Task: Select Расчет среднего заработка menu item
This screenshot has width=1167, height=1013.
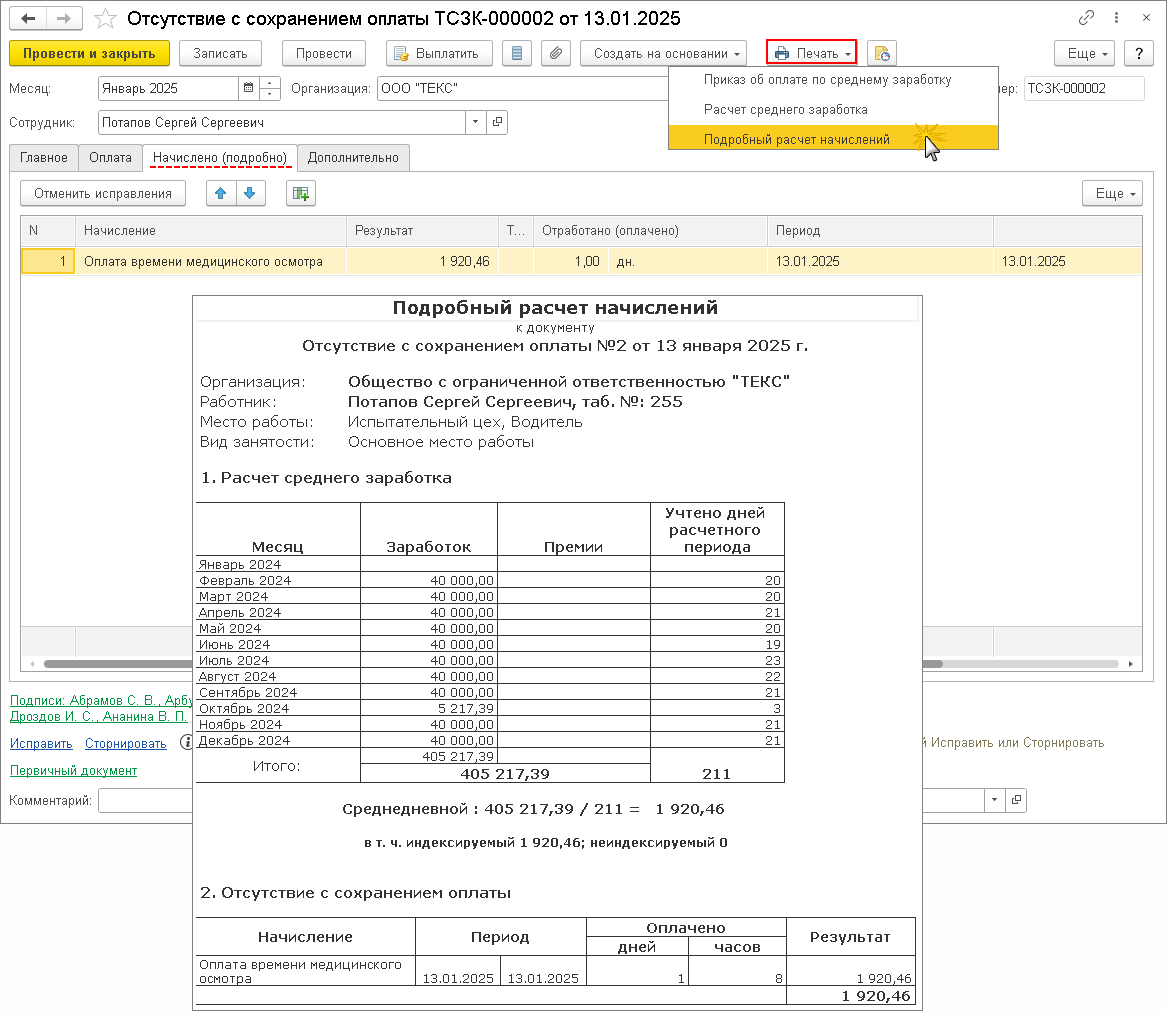Action: point(785,109)
